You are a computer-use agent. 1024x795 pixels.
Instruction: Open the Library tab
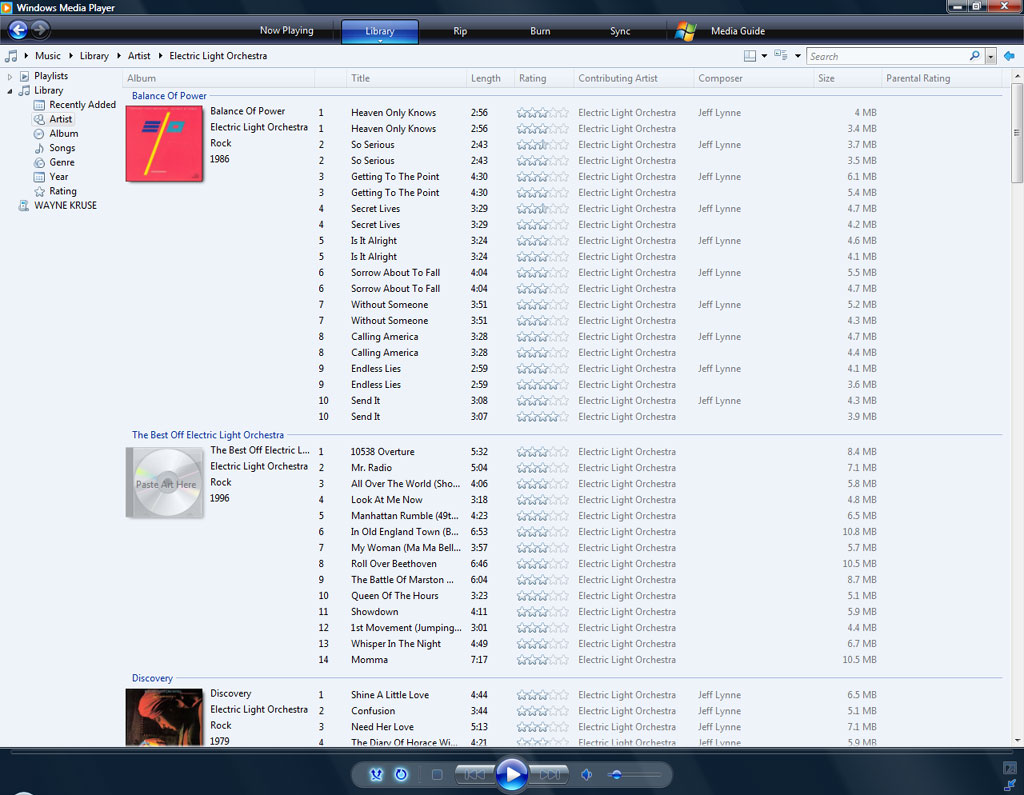click(x=379, y=31)
